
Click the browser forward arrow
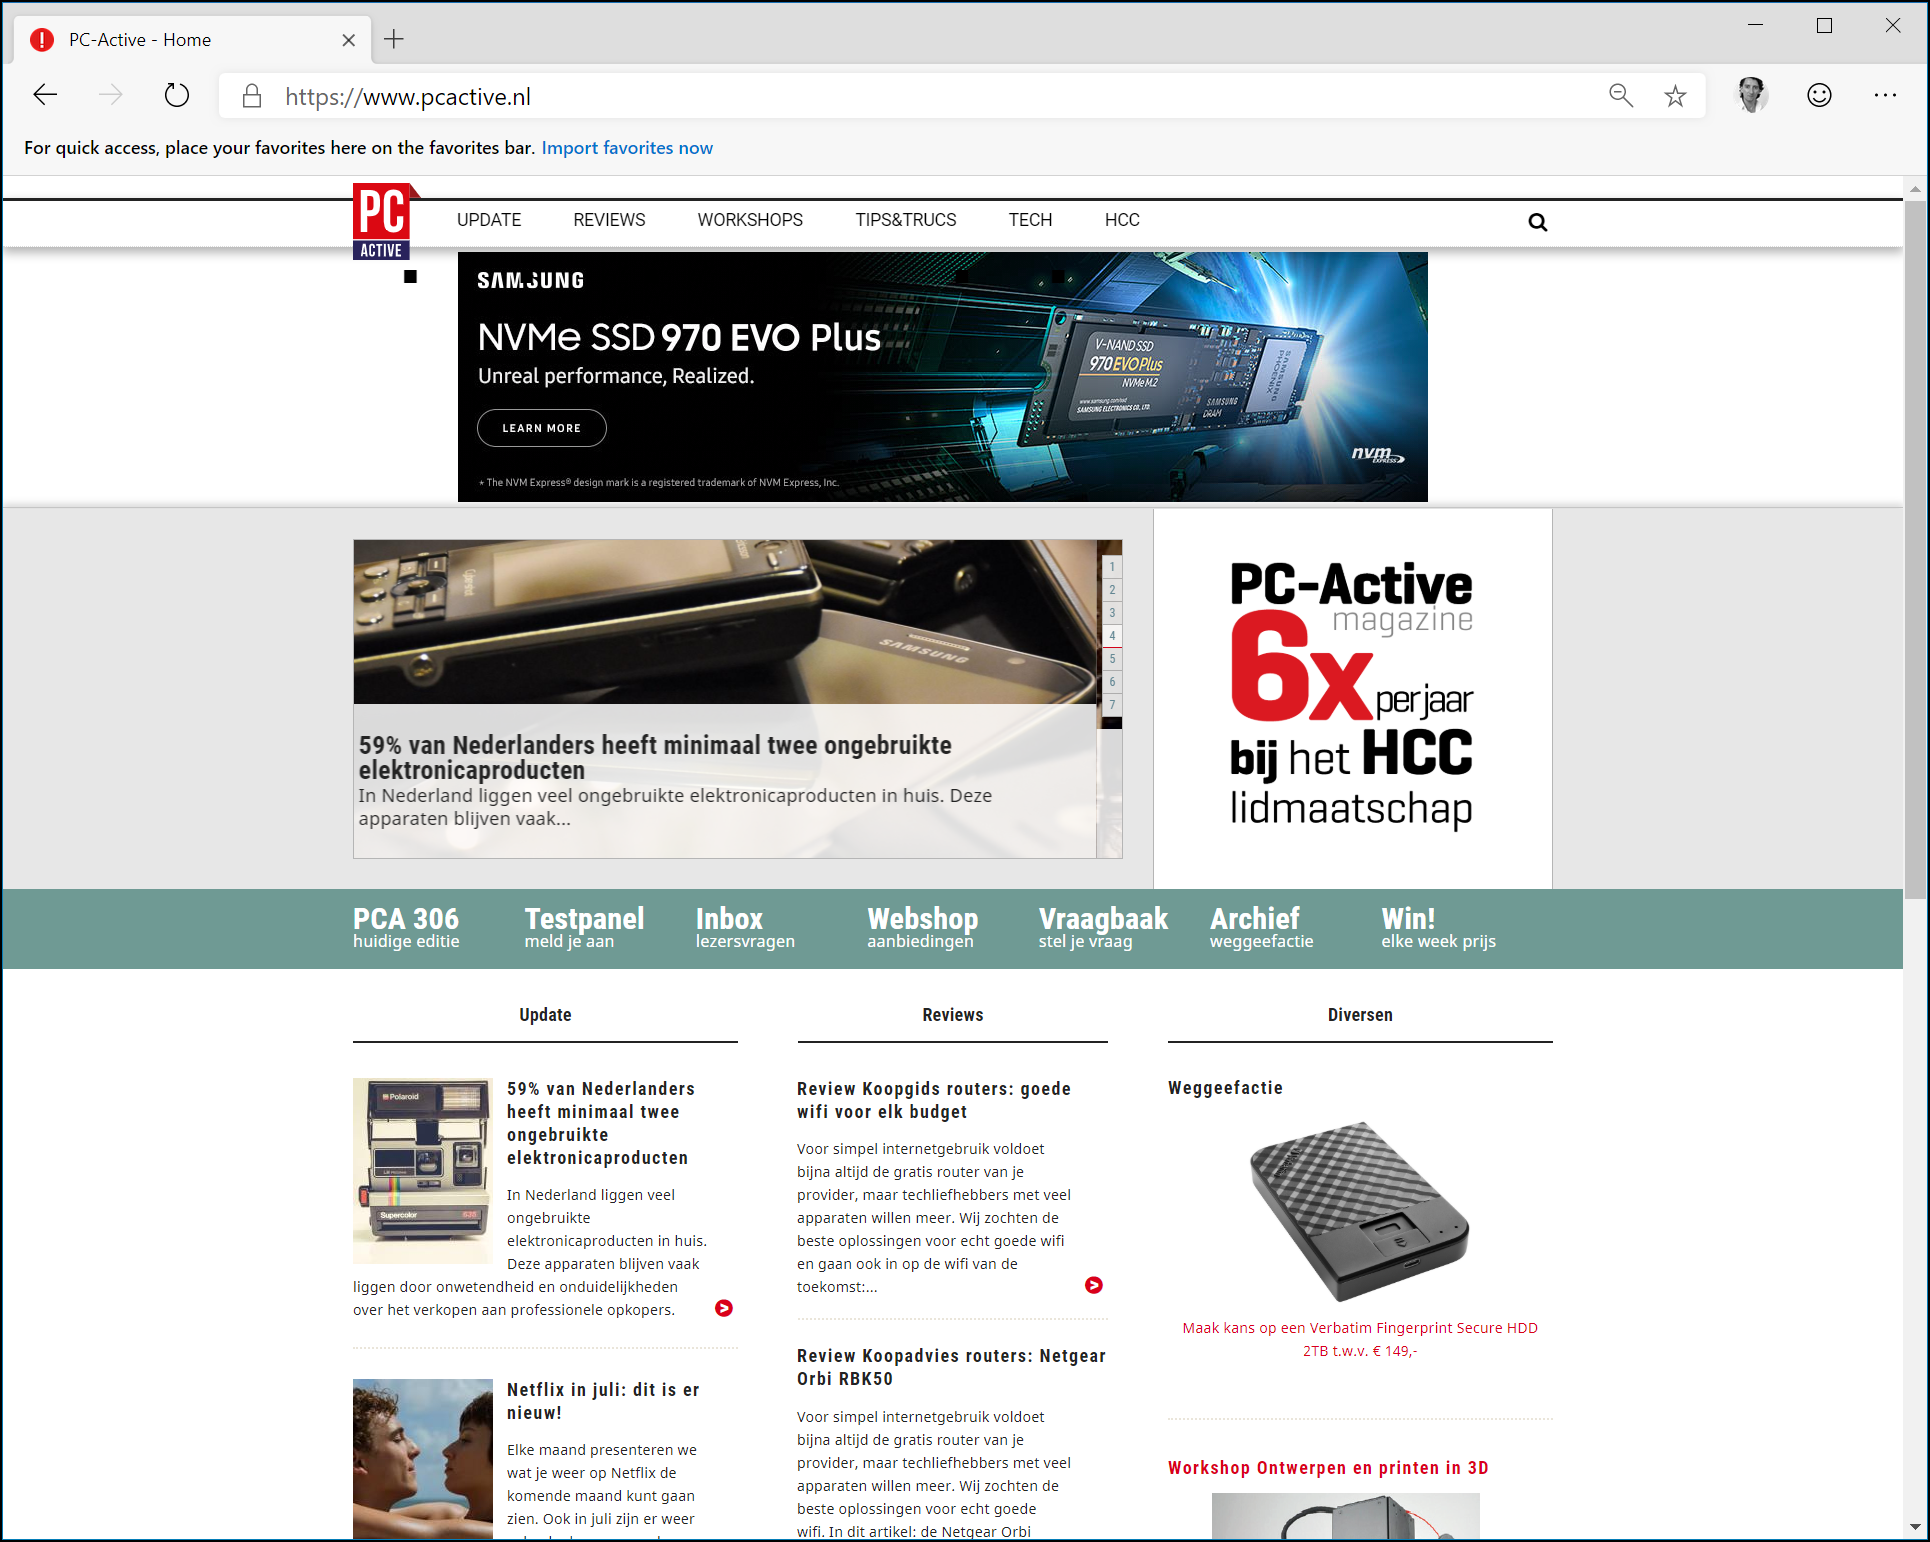tap(111, 96)
